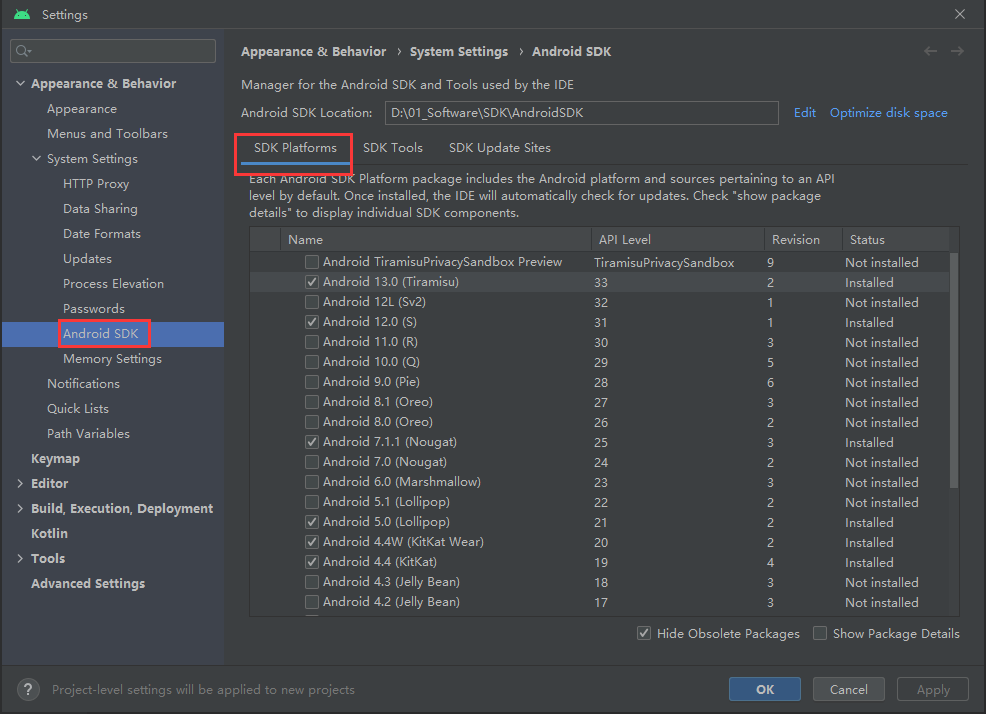Check Android 11.0 (R) platform
This screenshot has height=714, width=986.
click(312, 342)
